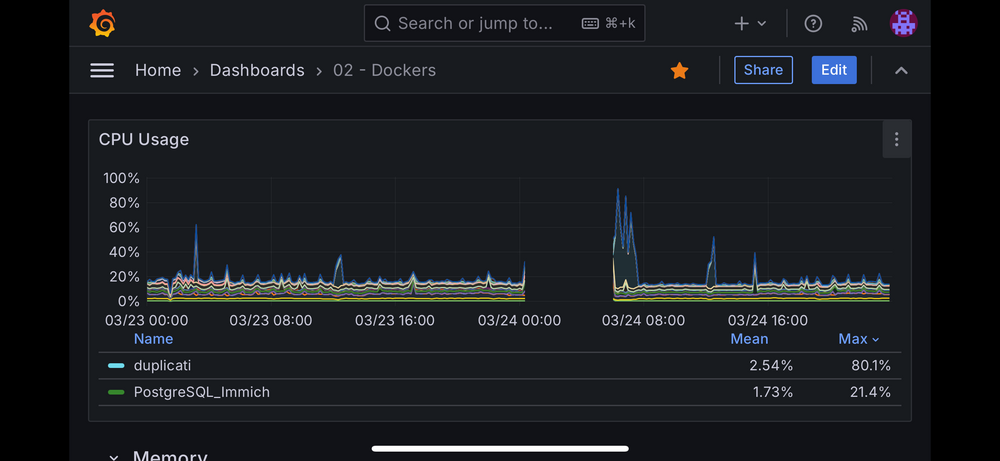1000x461 pixels.
Task: Click the duplicati max value 80.1%
Action: tap(870, 365)
